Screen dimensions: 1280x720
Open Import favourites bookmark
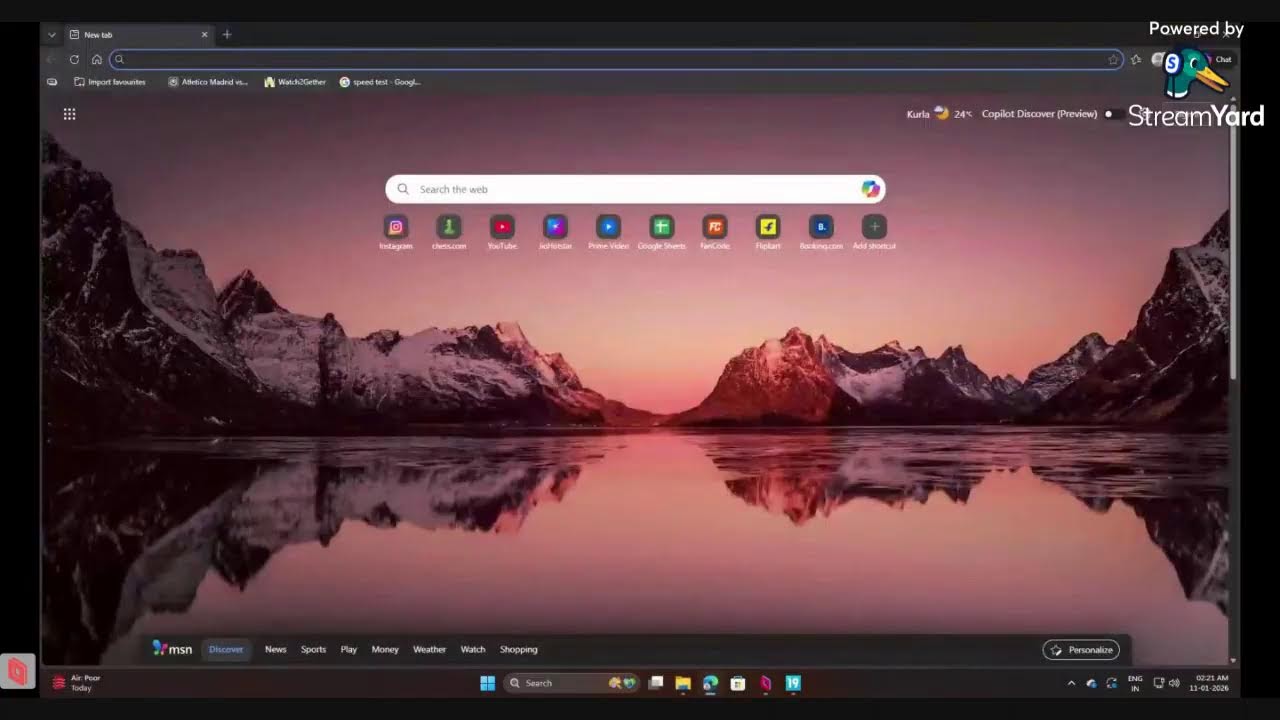(x=110, y=82)
